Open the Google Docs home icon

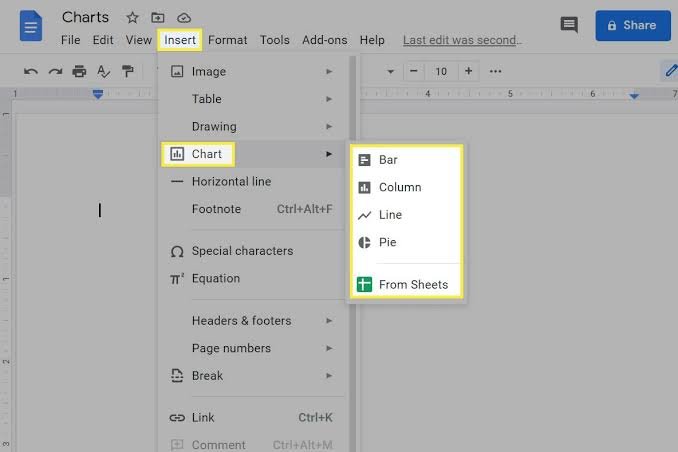coord(31,26)
